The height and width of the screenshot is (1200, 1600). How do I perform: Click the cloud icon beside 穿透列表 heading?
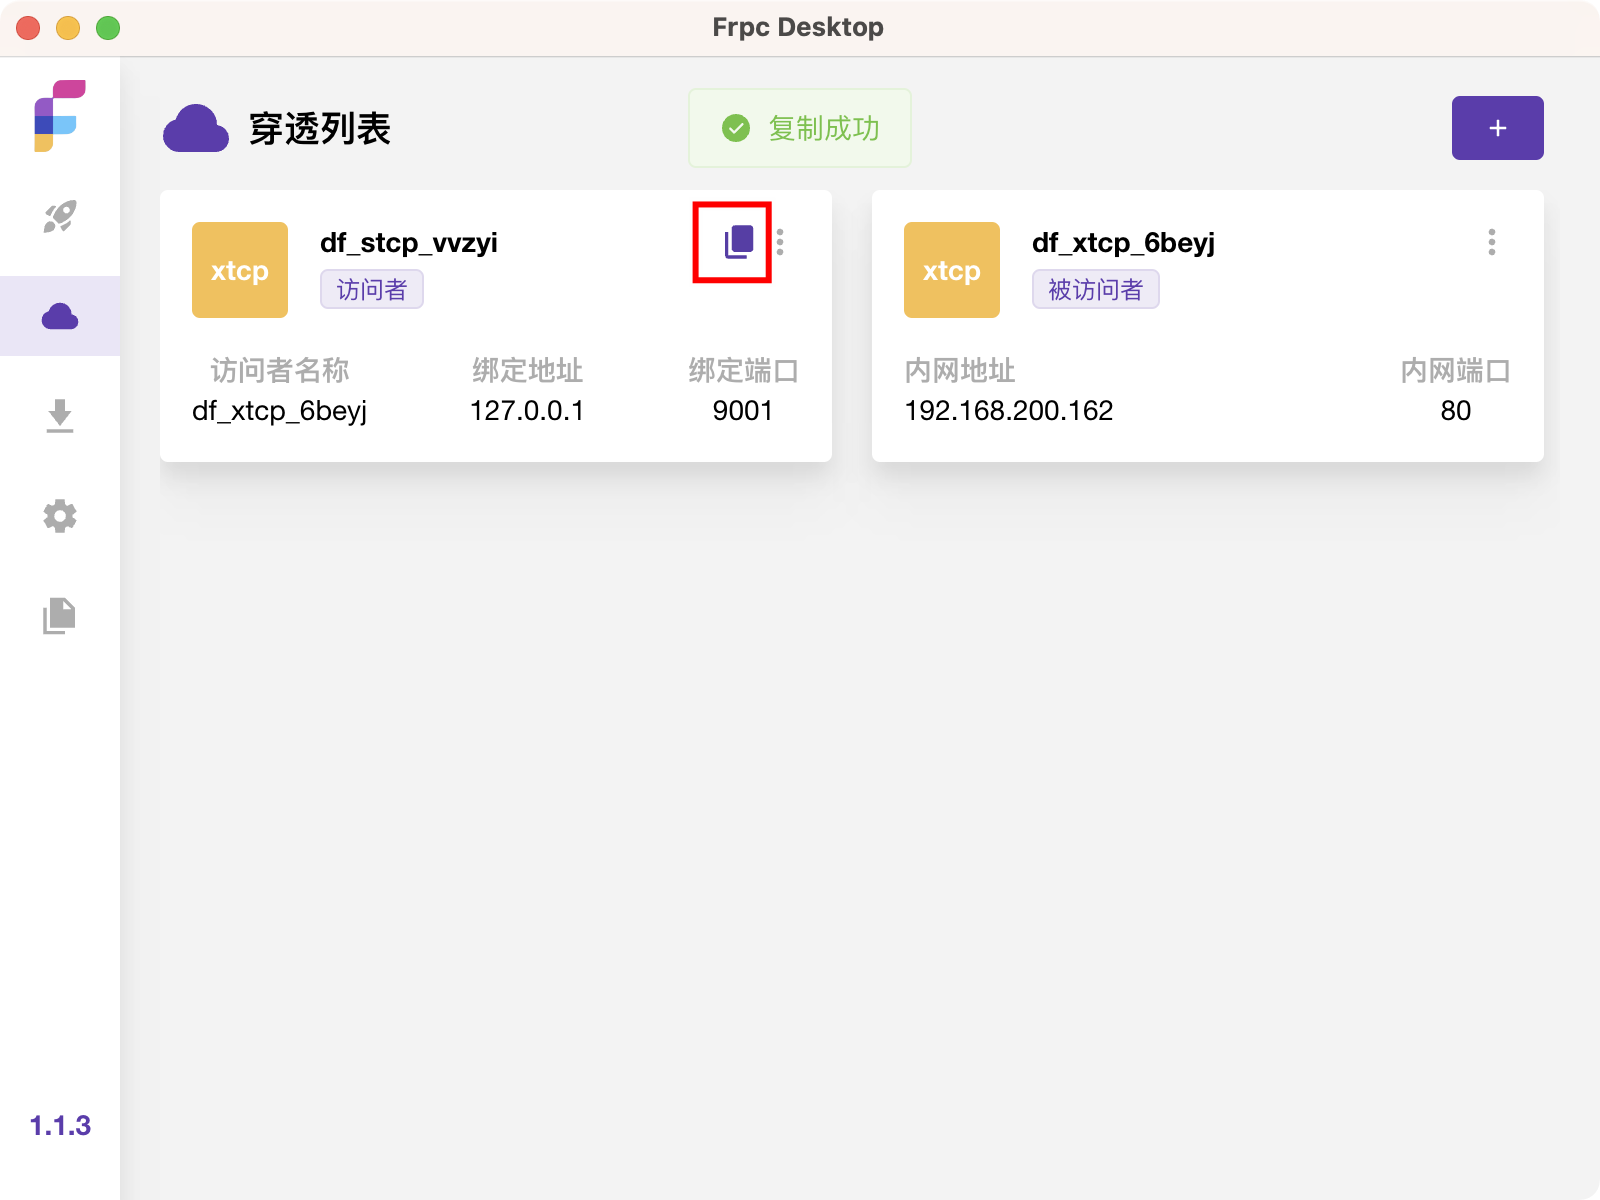pyautogui.click(x=196, y=128)
